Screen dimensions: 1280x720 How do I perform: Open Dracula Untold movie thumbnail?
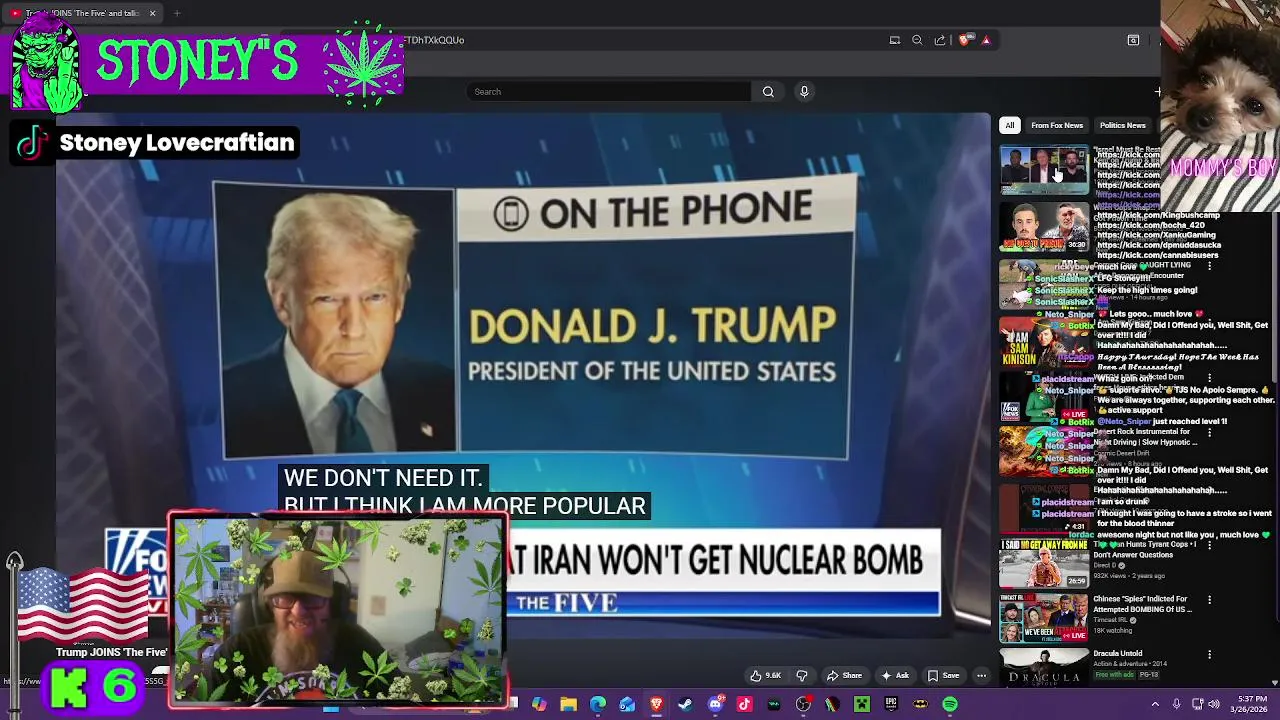tap(1044, 667)
